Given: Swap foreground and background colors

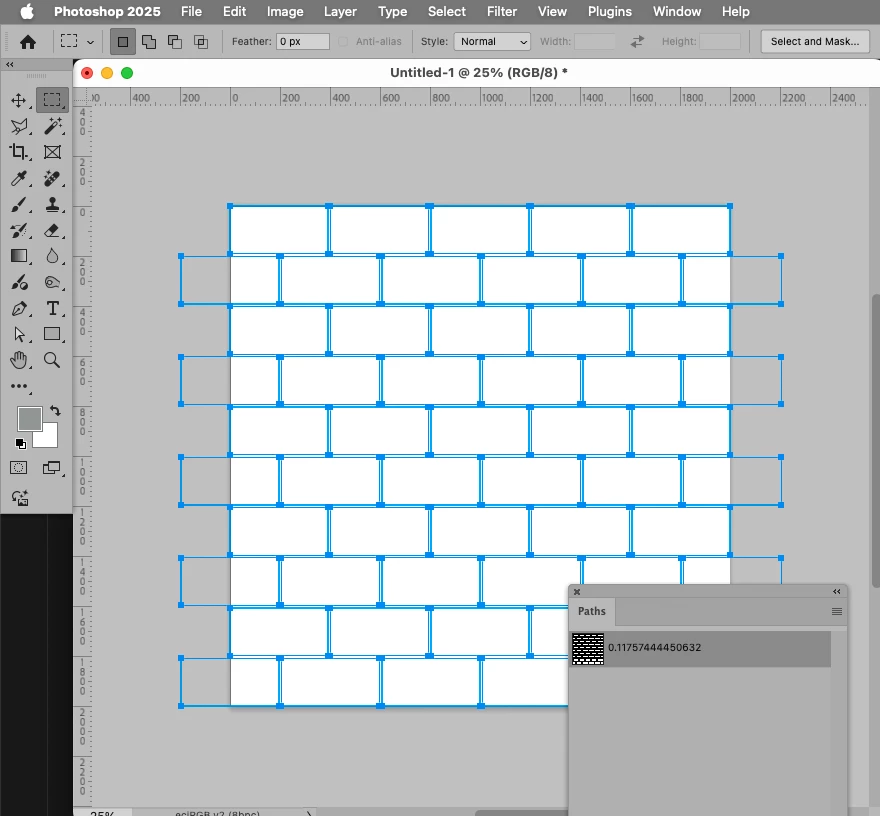Looking at the screenshot, I should 55,411.
